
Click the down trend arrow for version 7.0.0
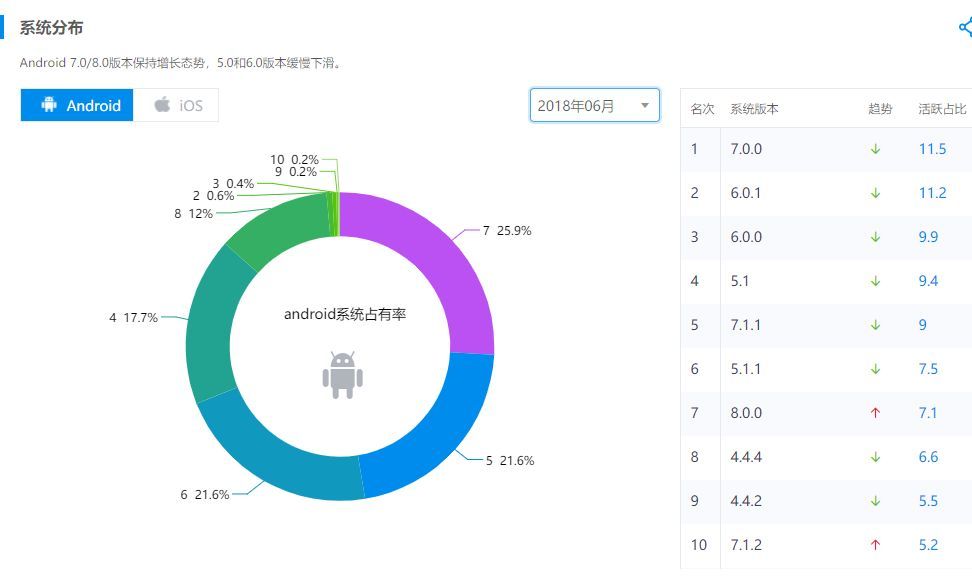tap(875, 149)
